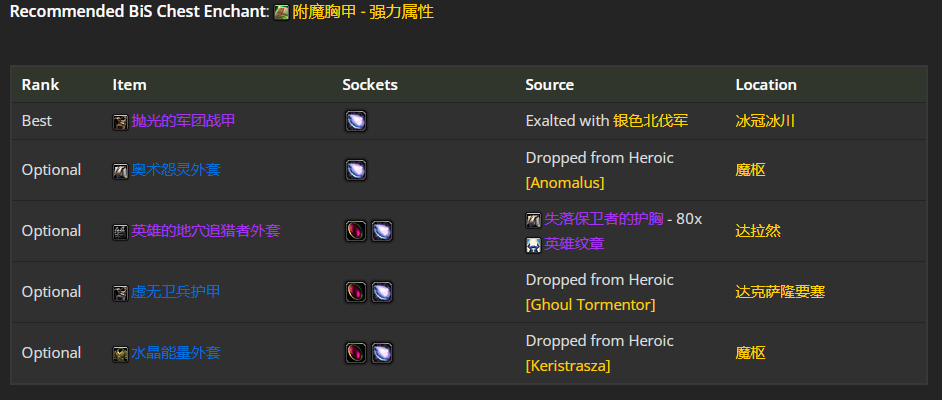Click the 水晶能量外套 item icon
Screen dimensions: 942x400
point(121,354)
